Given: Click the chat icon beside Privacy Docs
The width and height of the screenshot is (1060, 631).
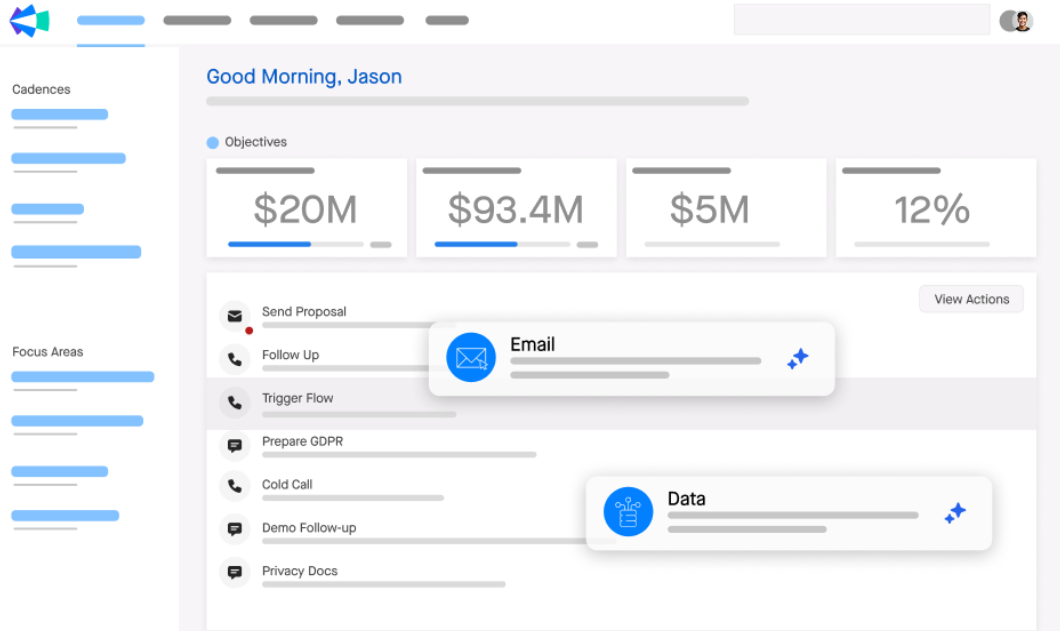Looking at the screenshot, I should [235, 572].
